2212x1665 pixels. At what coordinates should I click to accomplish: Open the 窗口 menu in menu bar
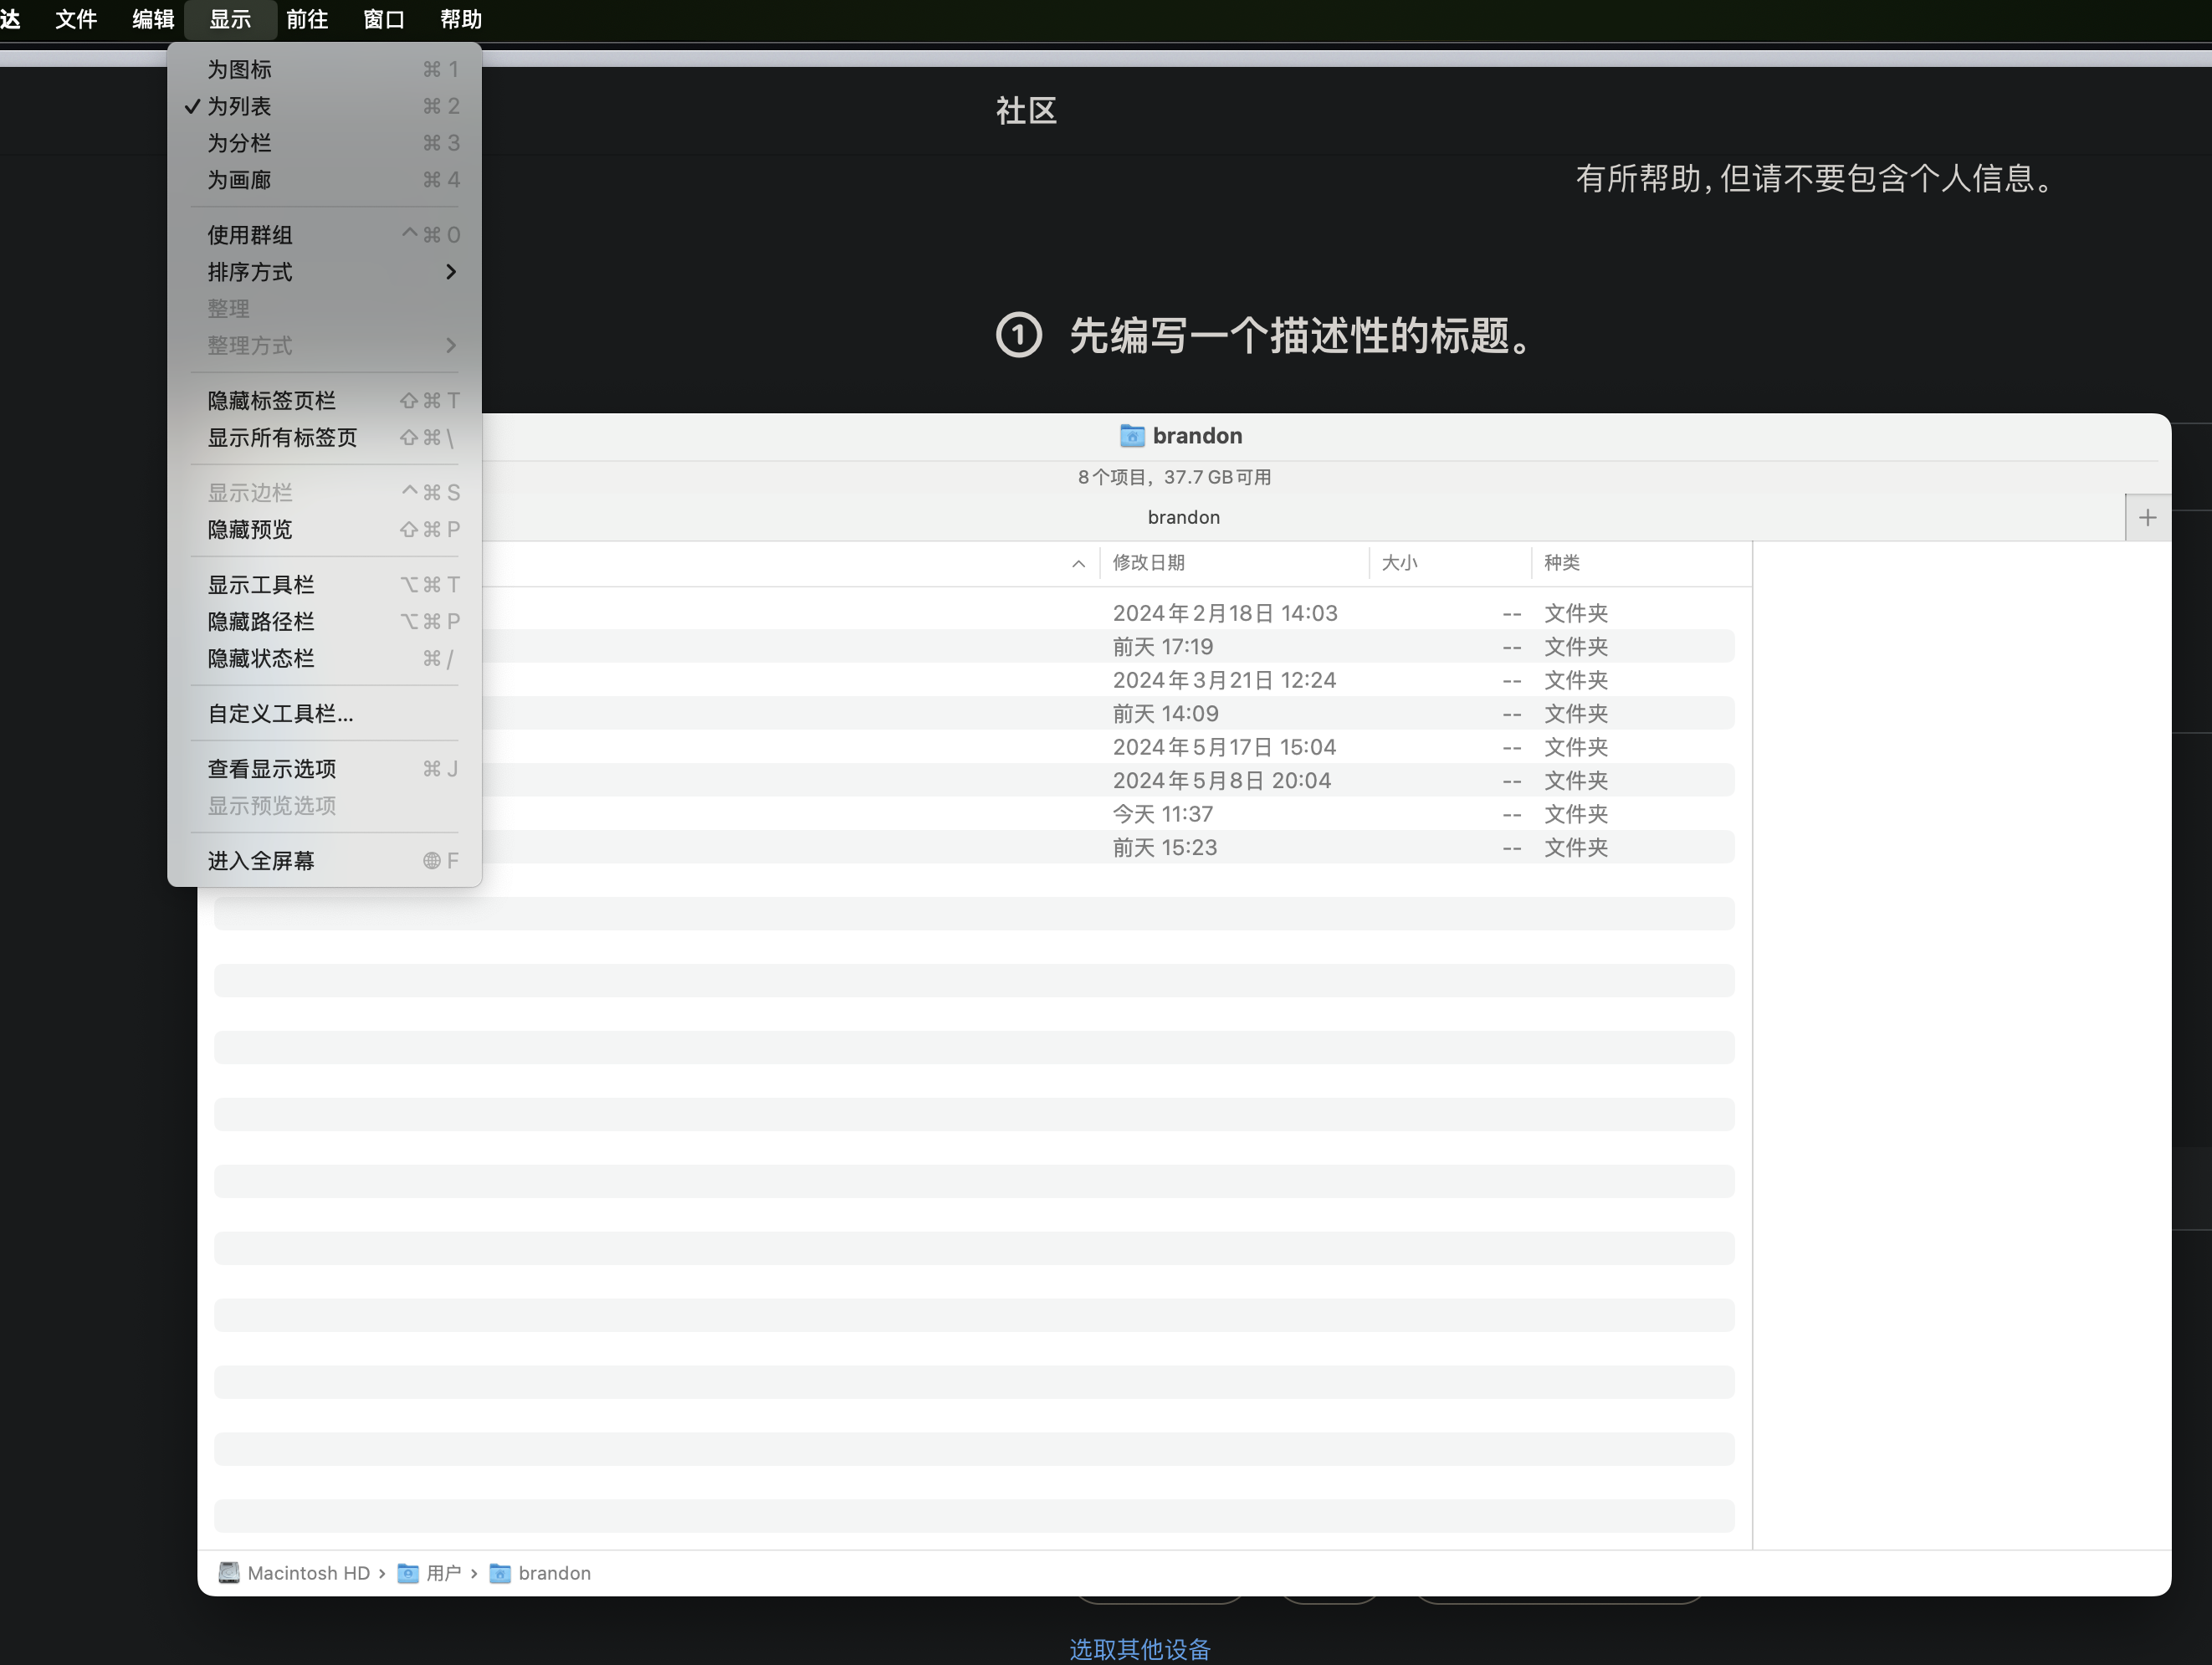pos(384,19)
